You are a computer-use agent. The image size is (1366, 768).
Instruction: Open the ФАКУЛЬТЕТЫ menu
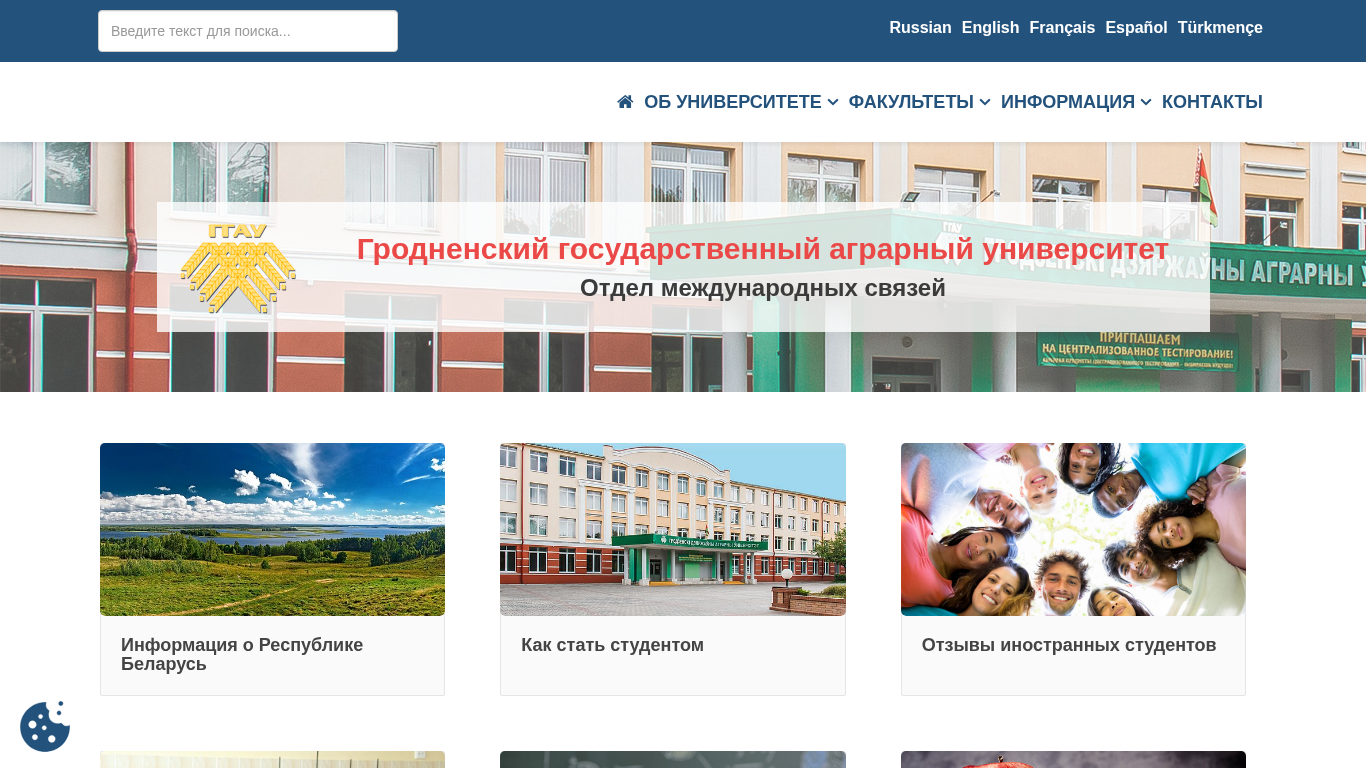coord(911,102)
